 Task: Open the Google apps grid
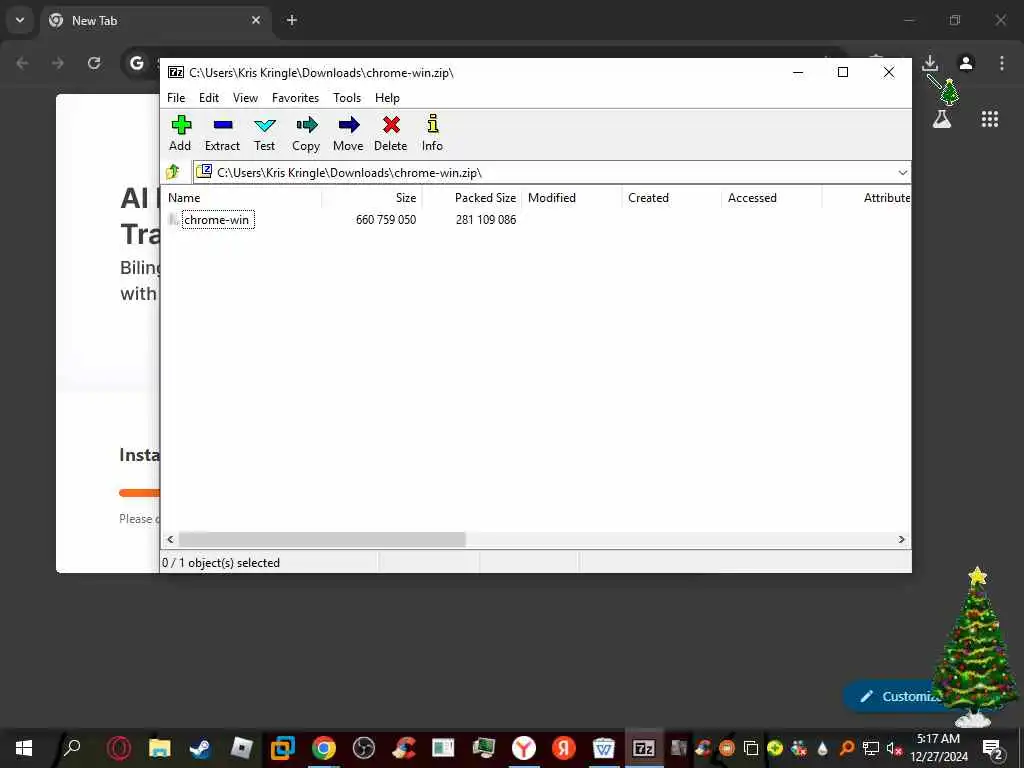(x=989, y=119)
